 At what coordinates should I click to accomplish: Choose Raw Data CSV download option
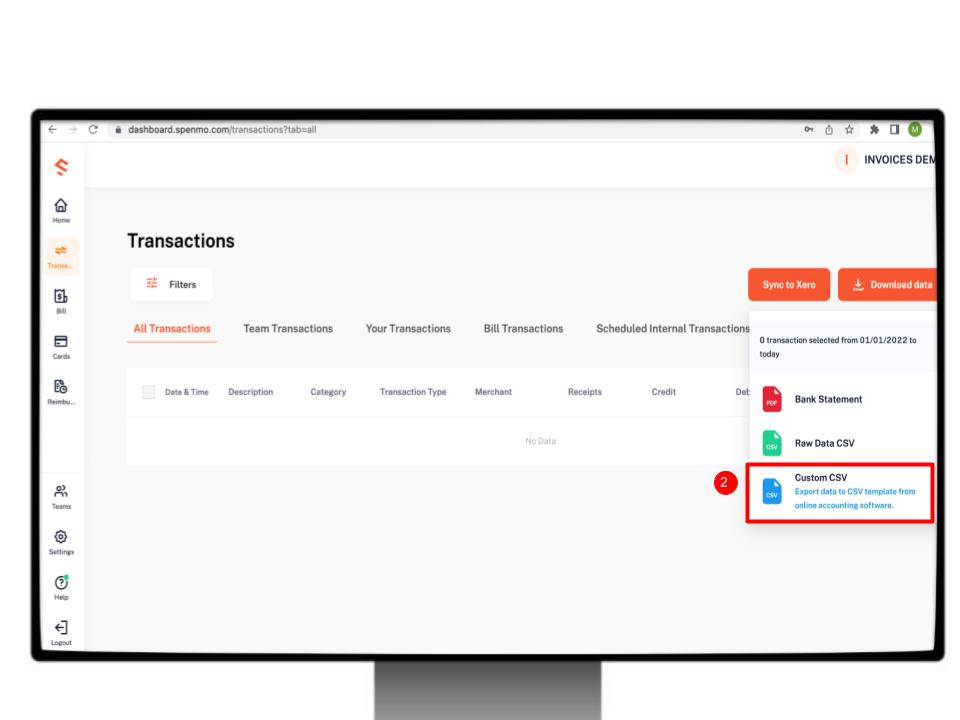(842, 443)
